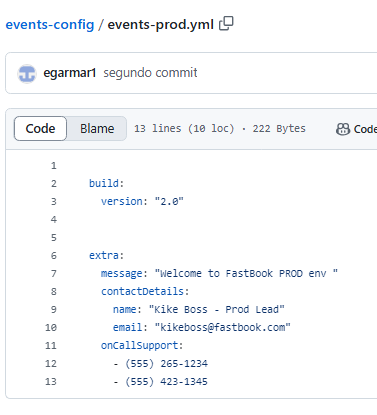Open egarmar1's avatar image
This screenshot has height=415, width=377.
pos(27,73)
